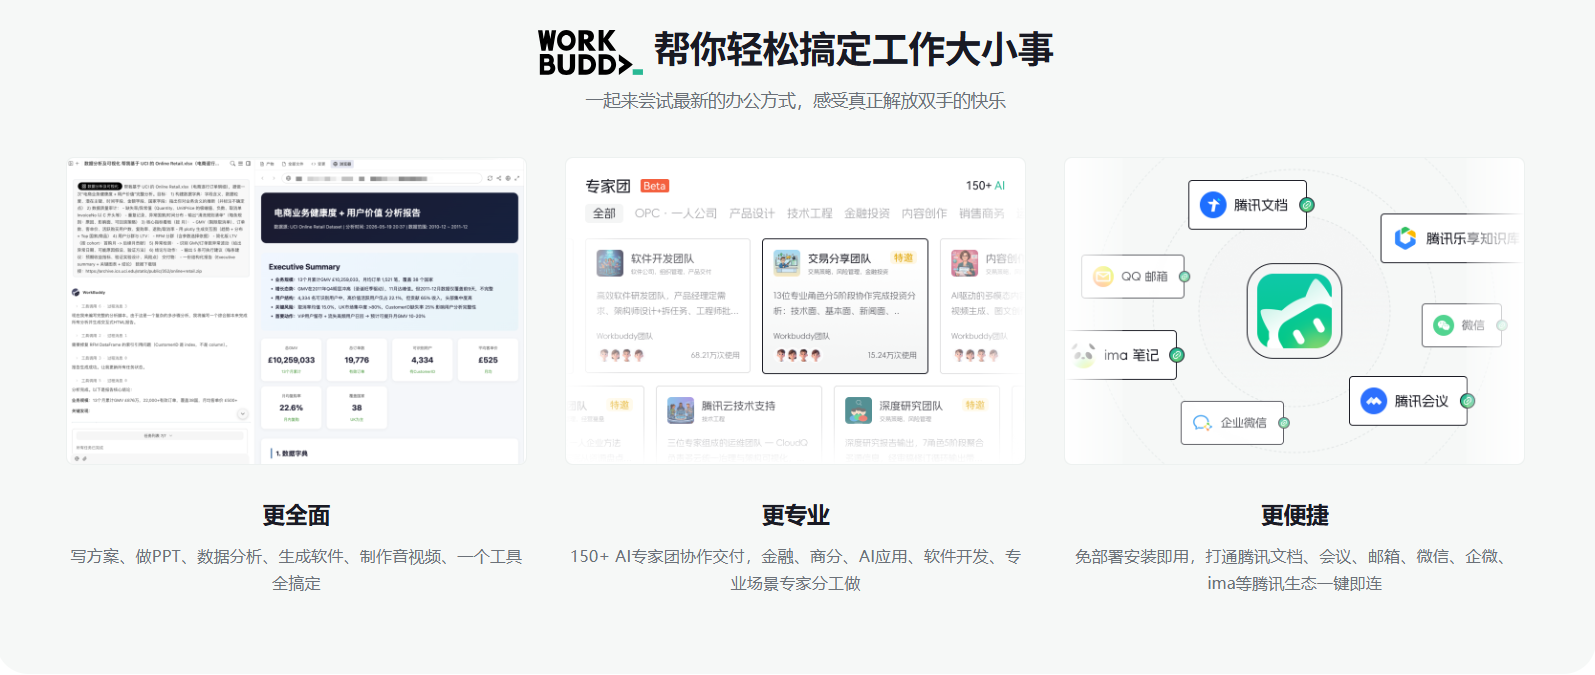
Task: Click description starting 150+ AI专家团协作交付
Action: (x=795, y=570)
